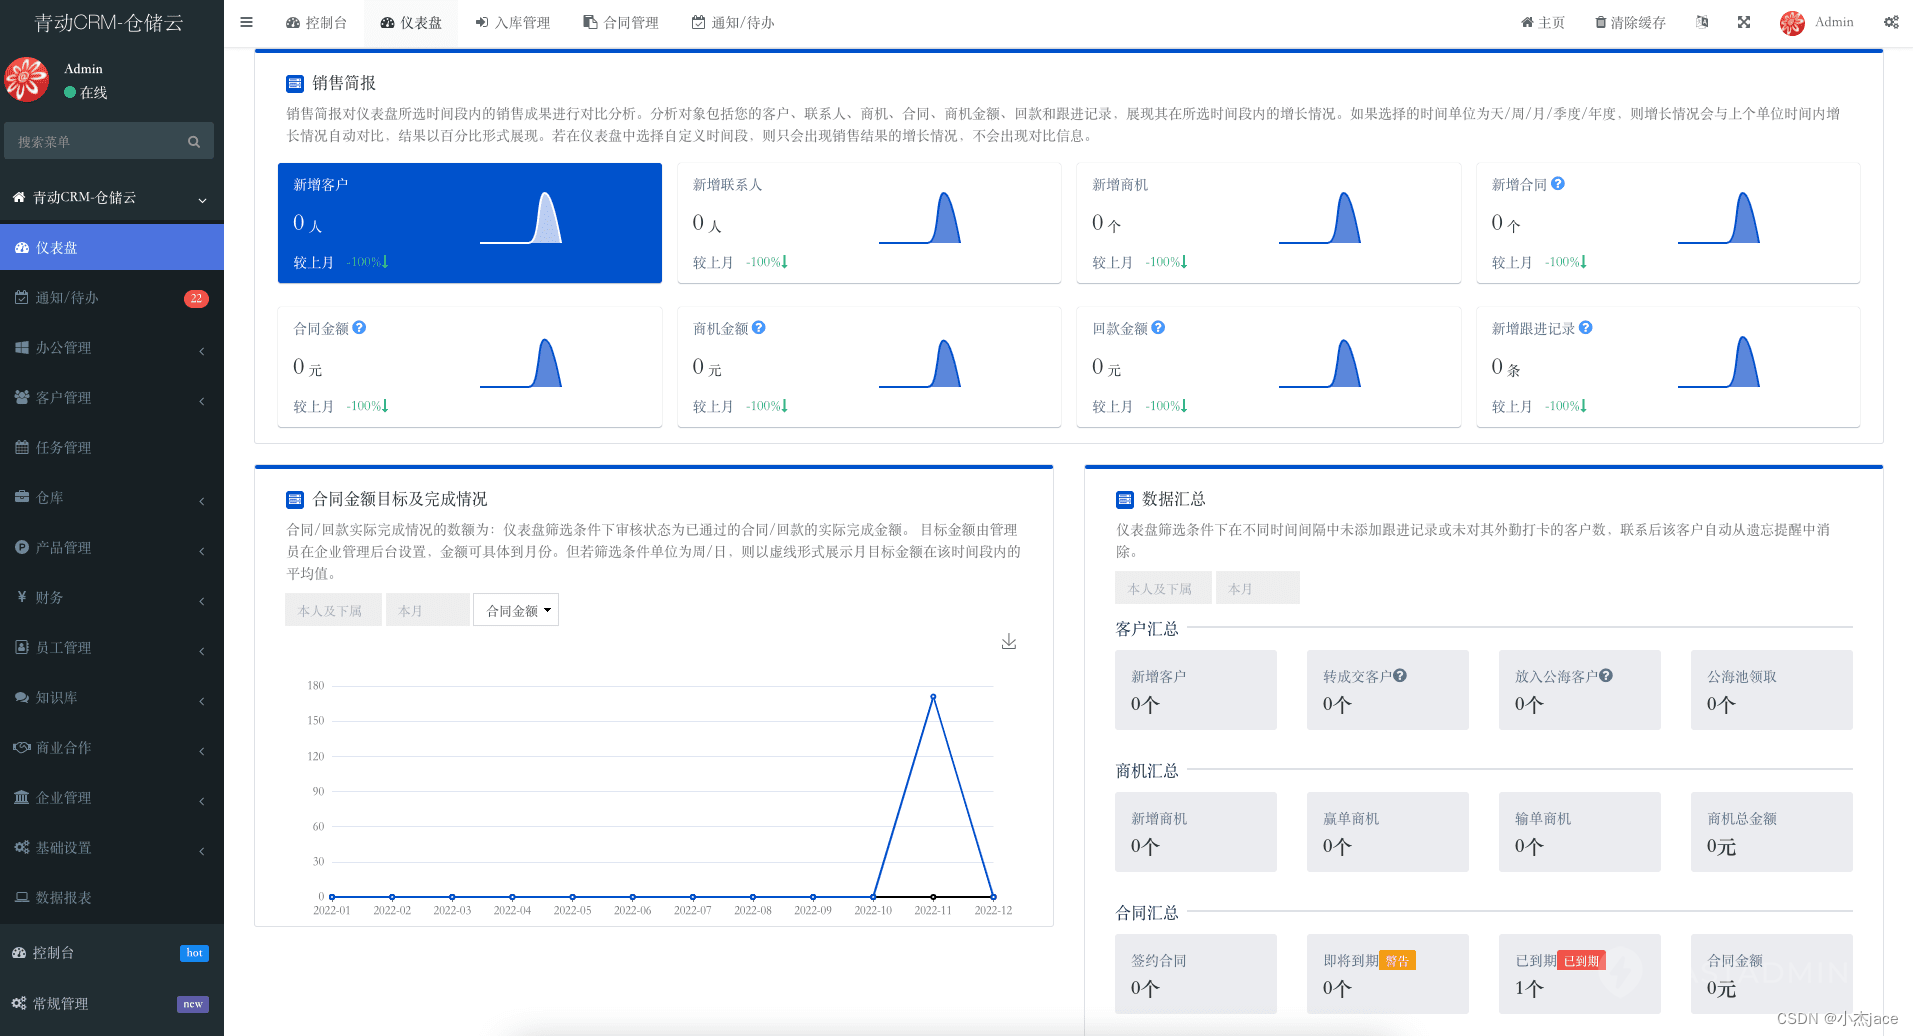Open 任务管理 in the sidebar
The image size is (1913, 1036).
pos(112,447)
